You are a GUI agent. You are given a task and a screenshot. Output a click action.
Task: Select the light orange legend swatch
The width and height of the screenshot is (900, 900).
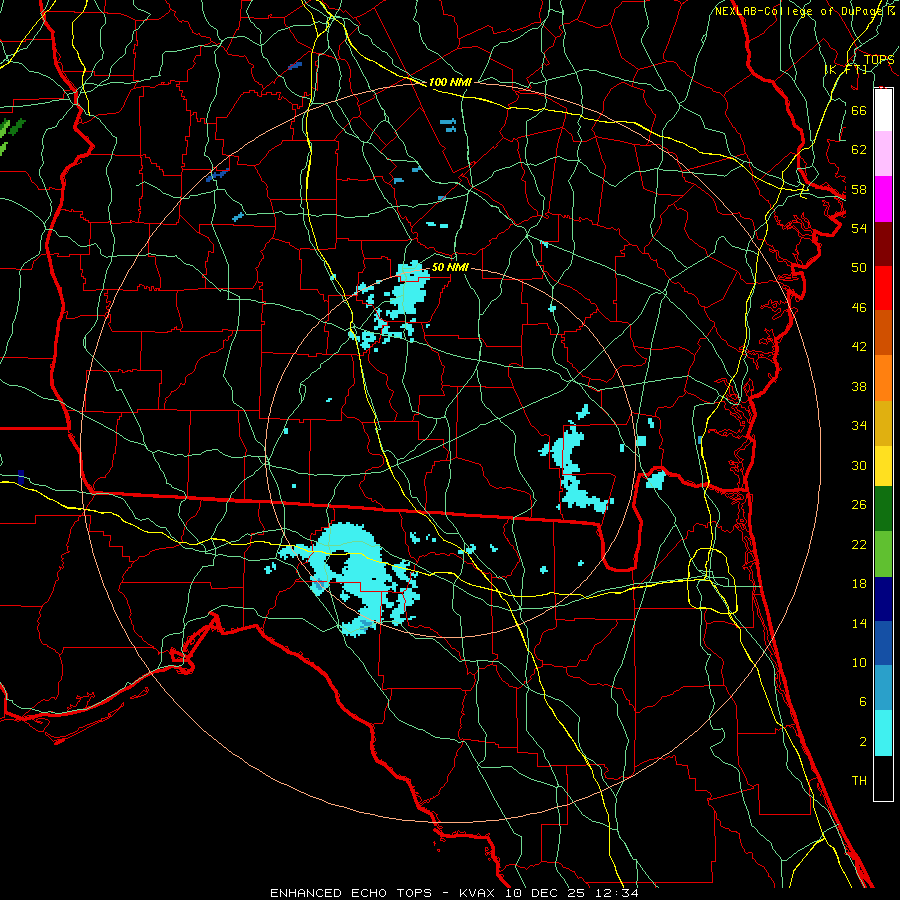click(883, 378)
